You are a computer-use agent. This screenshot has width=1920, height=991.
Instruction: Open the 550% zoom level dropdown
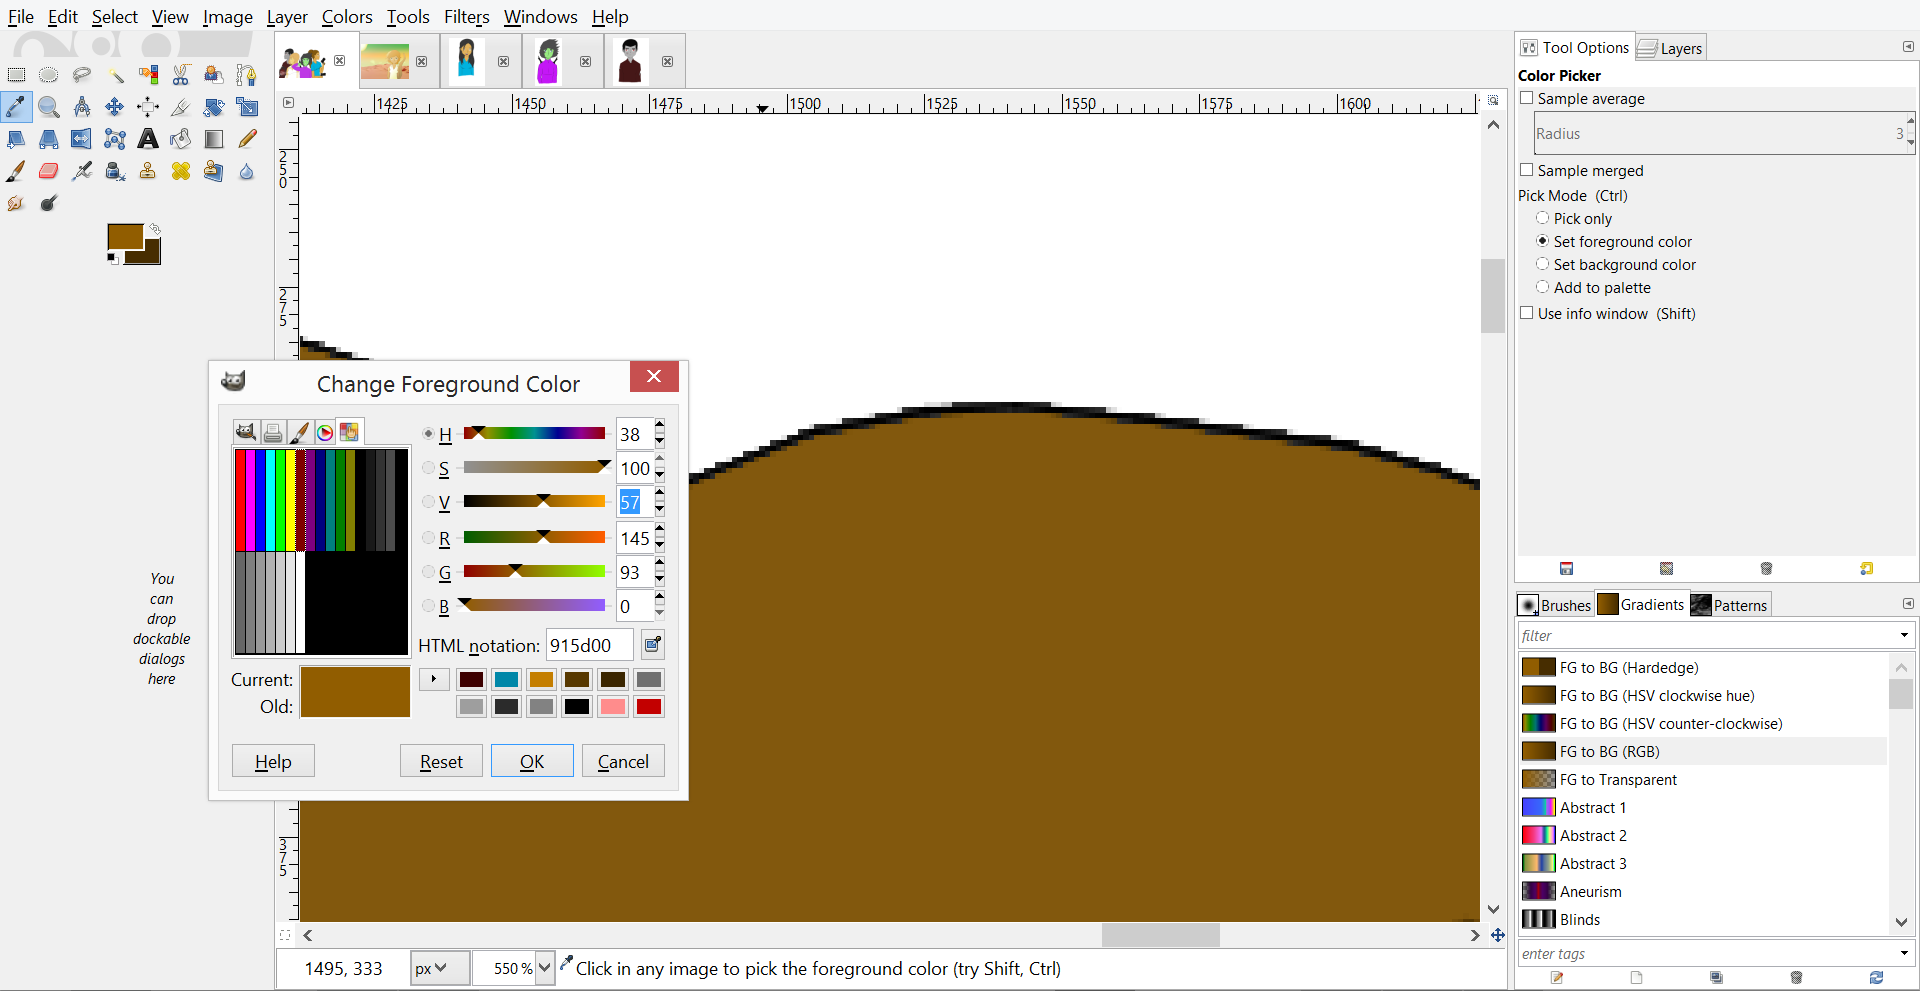[544, 968]
